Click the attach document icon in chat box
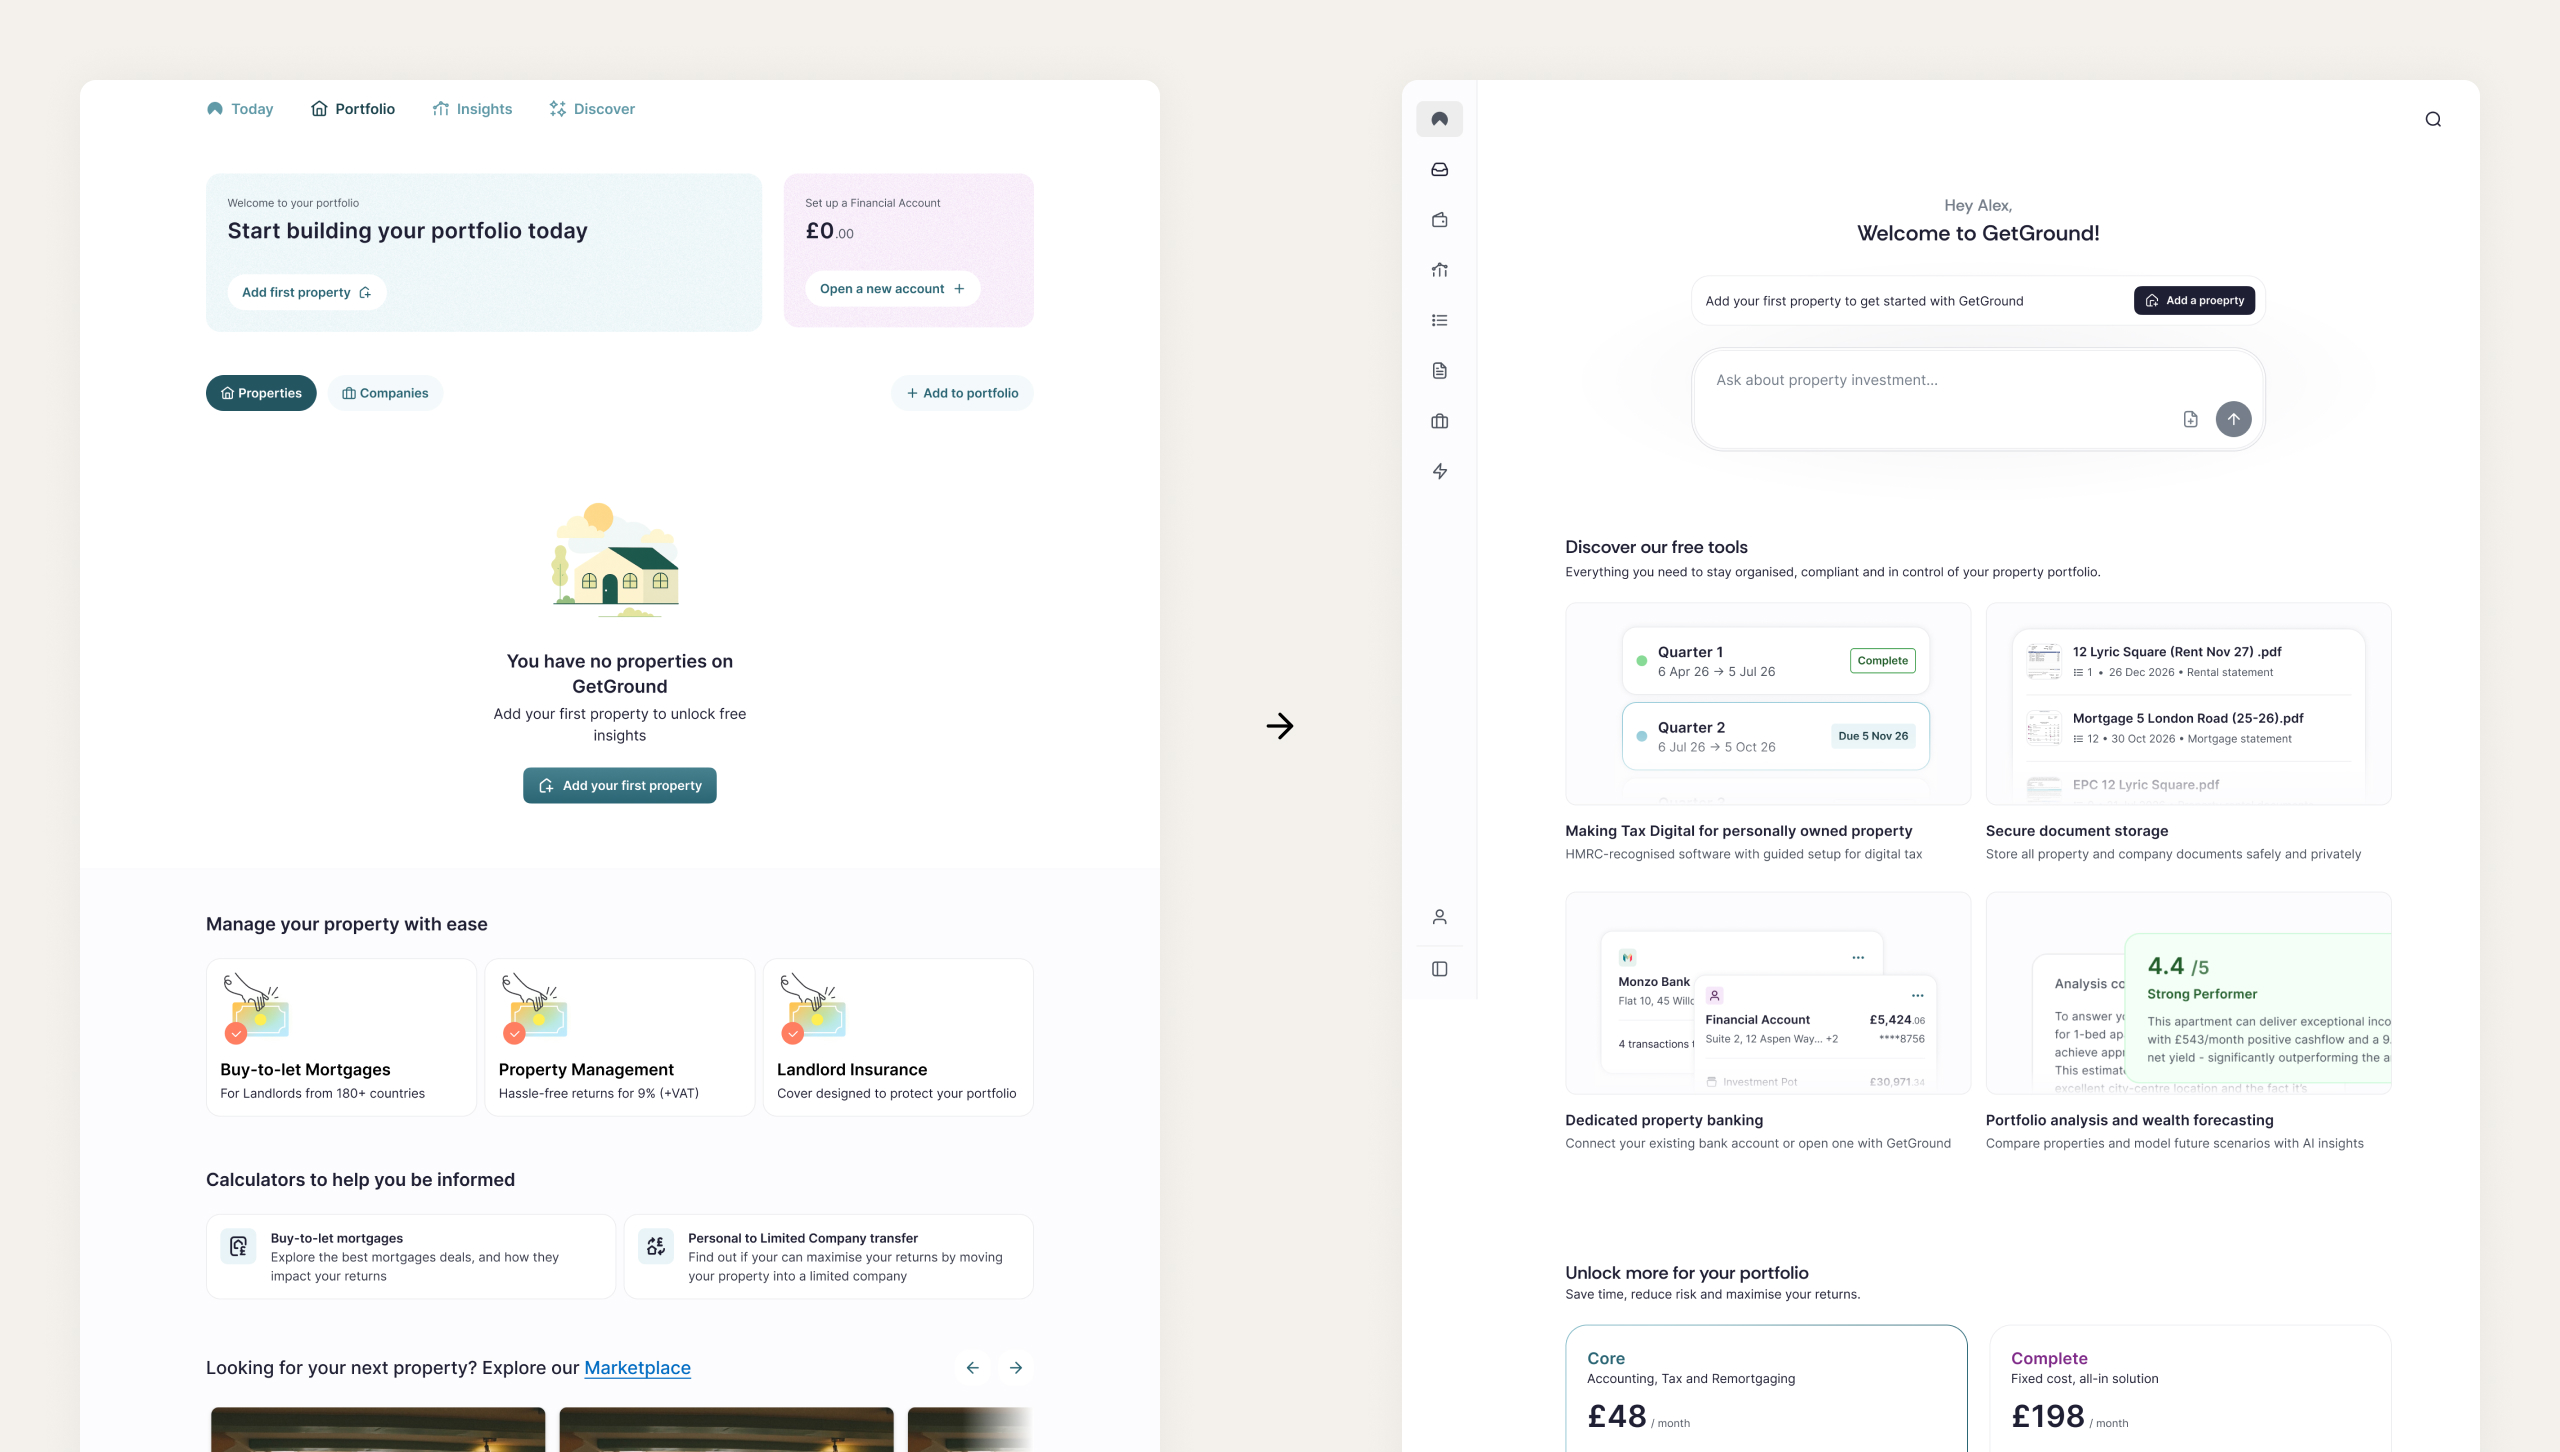The width and height of the screenshot is (2560, 1452). [2190, 419]
